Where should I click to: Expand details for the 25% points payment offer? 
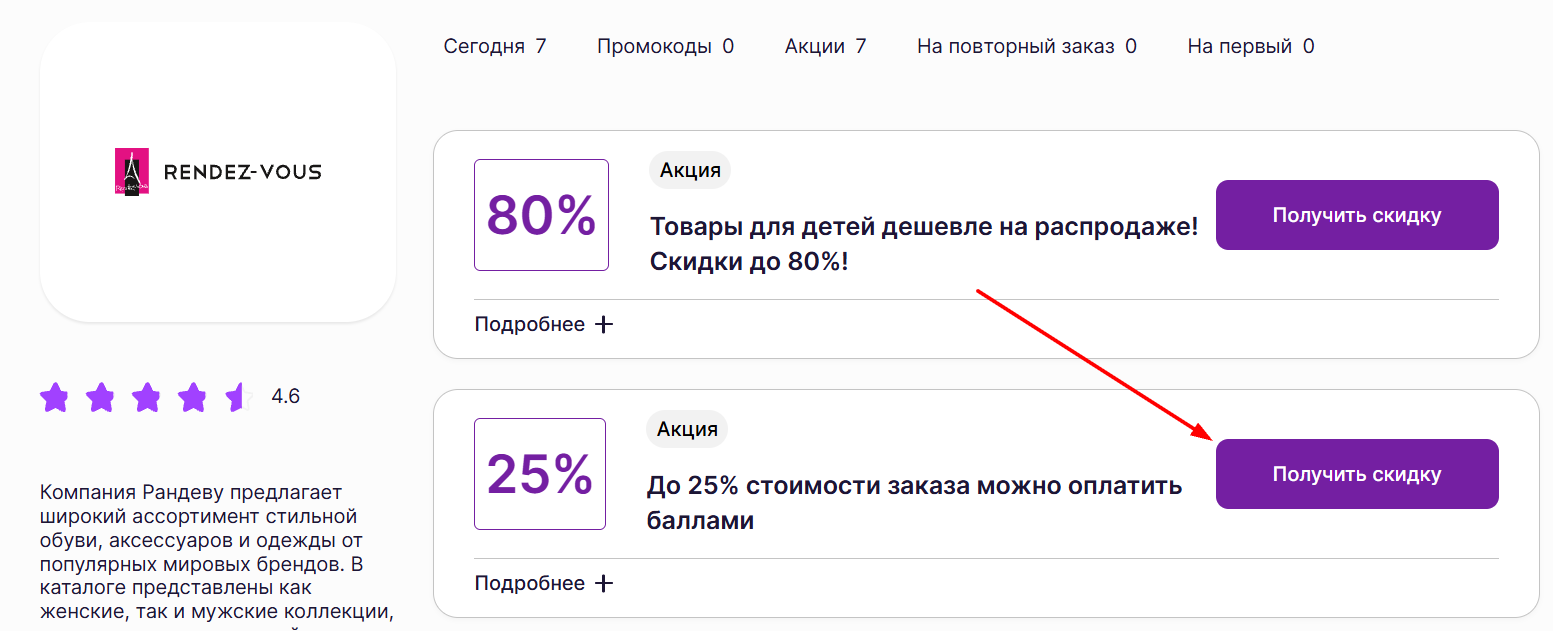click(544, 582)
